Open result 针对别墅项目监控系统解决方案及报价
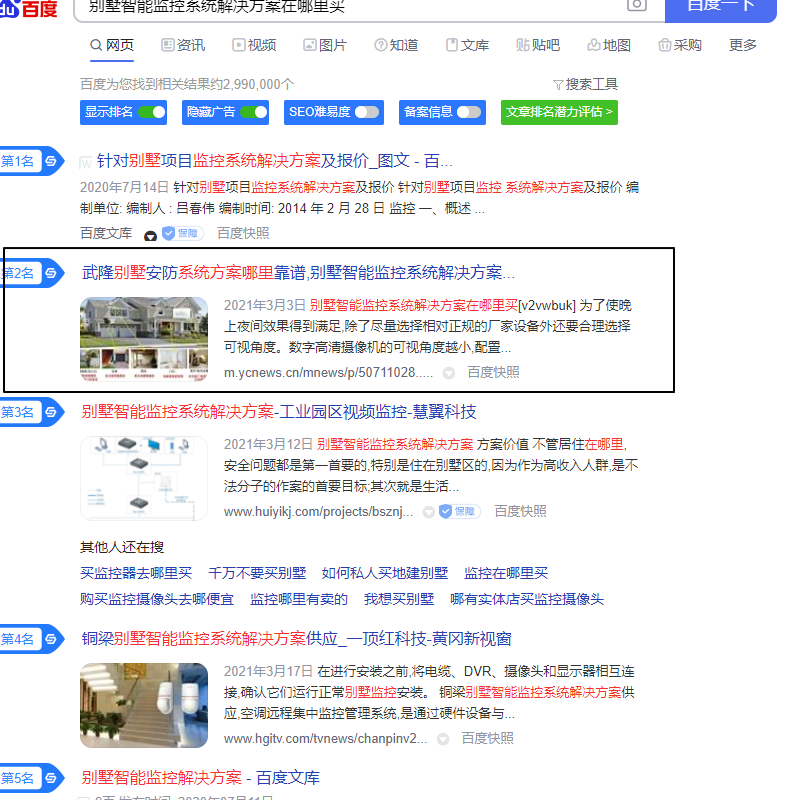Screen dimensions: 800x800 click(274, 161)
